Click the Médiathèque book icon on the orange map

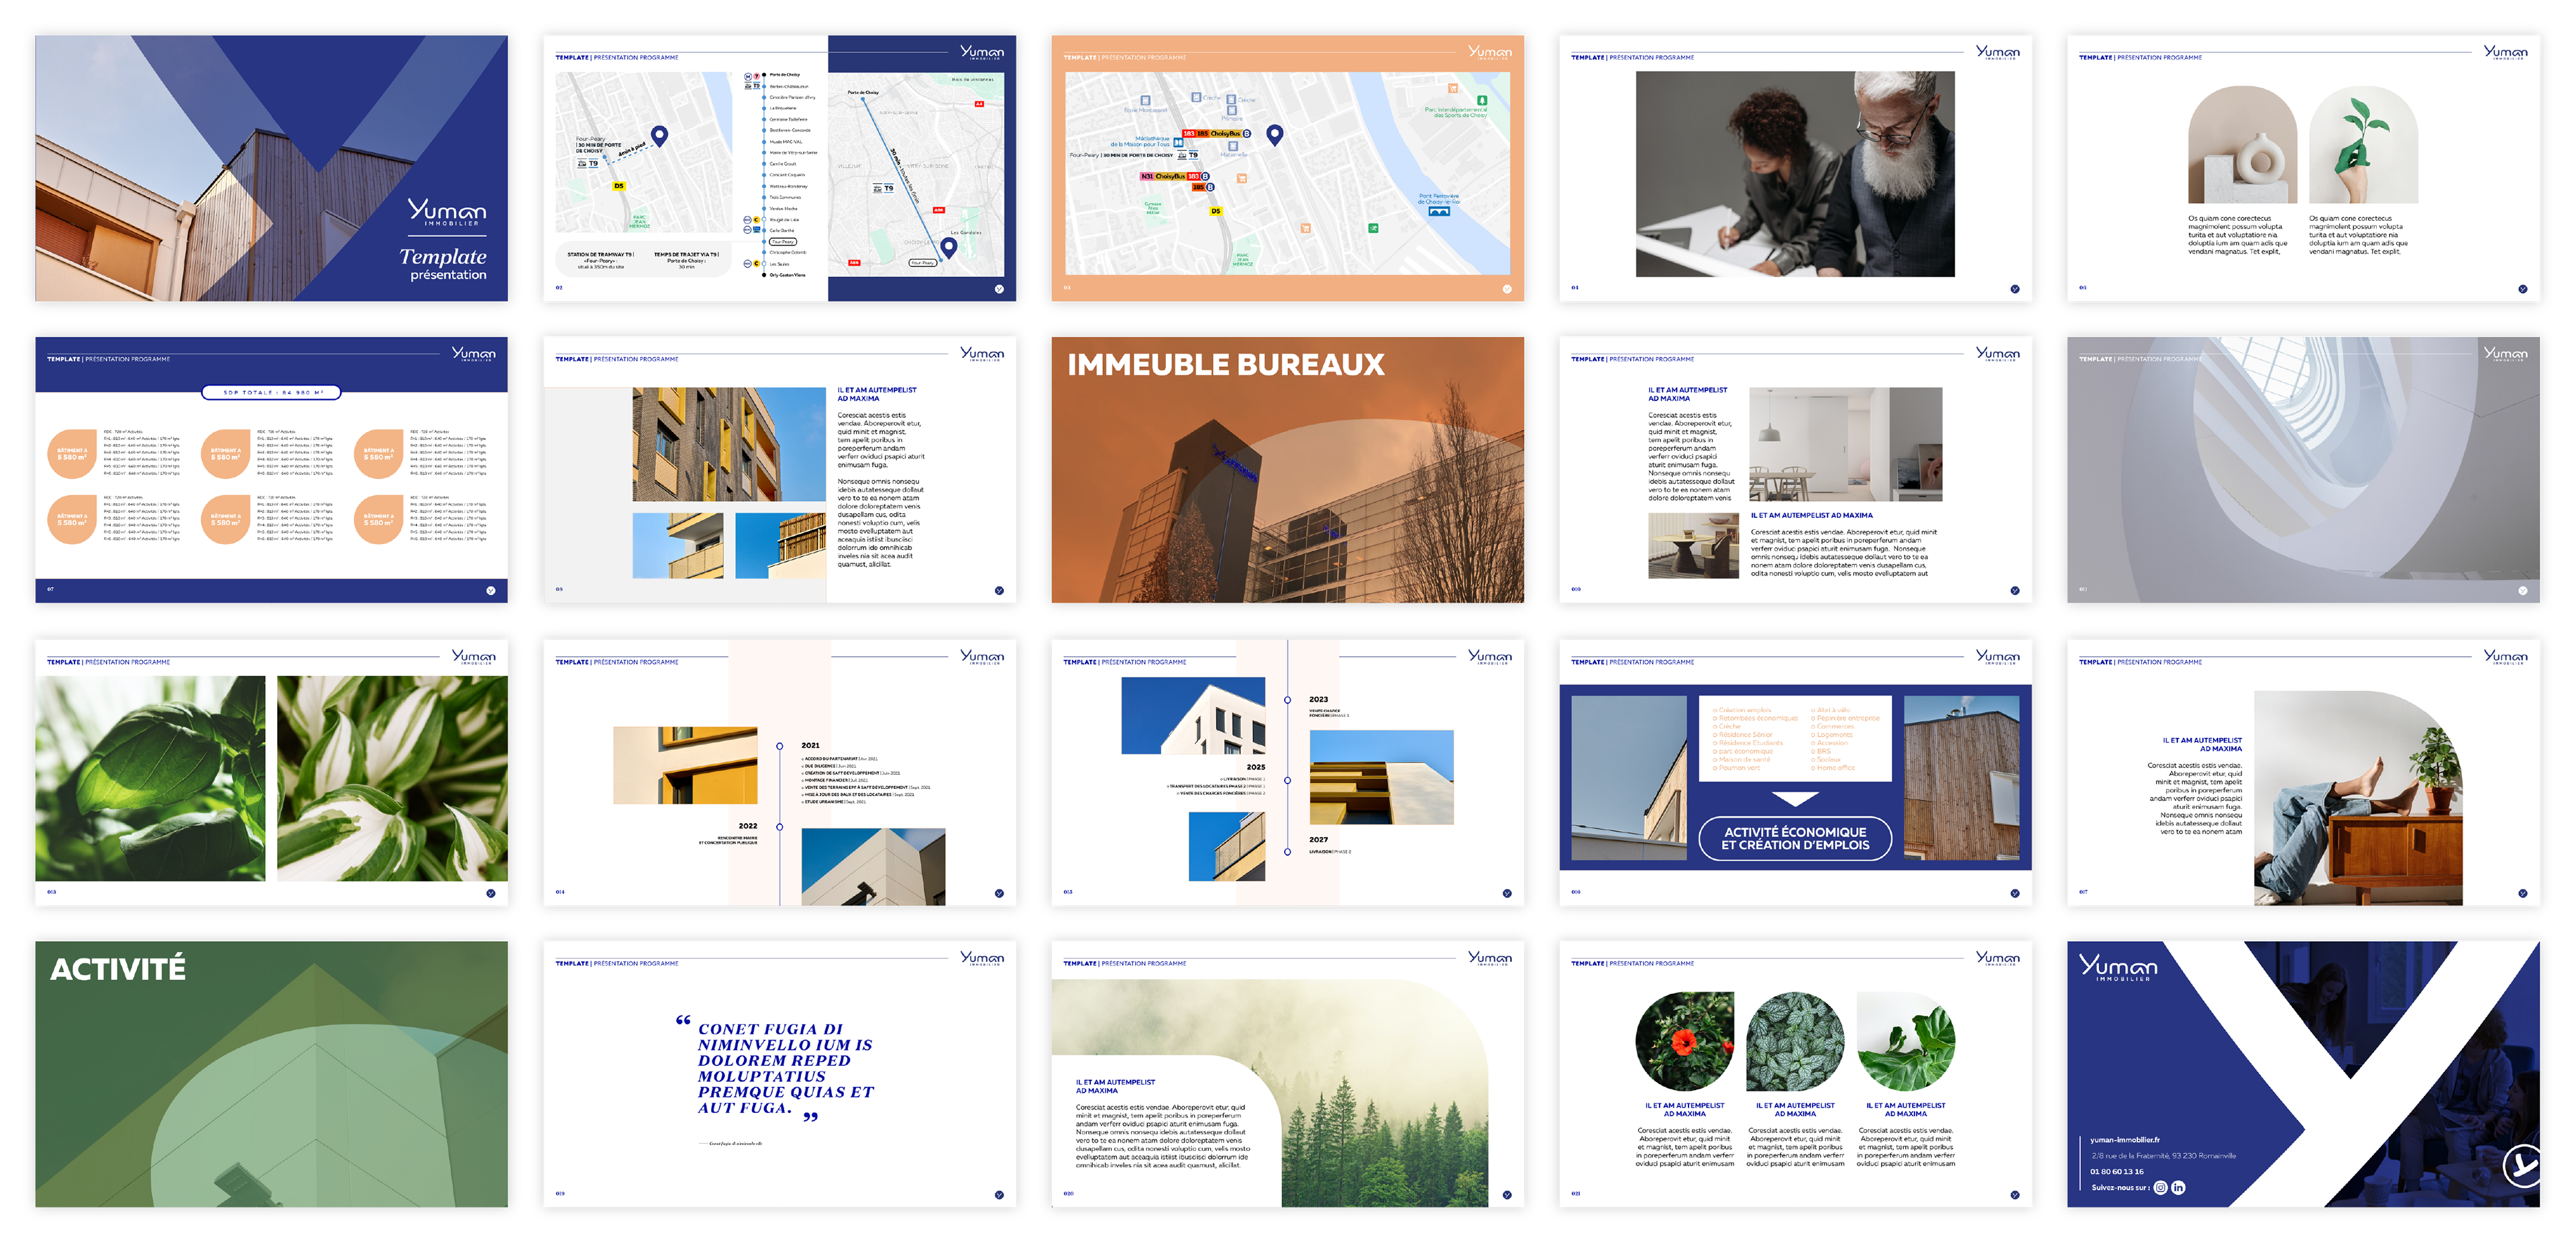[x=1178, y=144]
